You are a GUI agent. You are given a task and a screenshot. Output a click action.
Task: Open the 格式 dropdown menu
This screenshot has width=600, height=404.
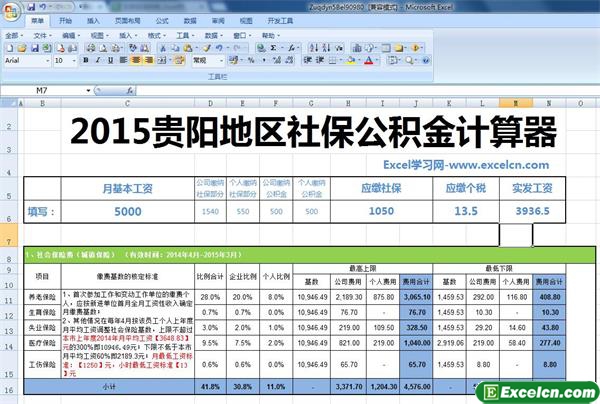click(x=157, y=36)
